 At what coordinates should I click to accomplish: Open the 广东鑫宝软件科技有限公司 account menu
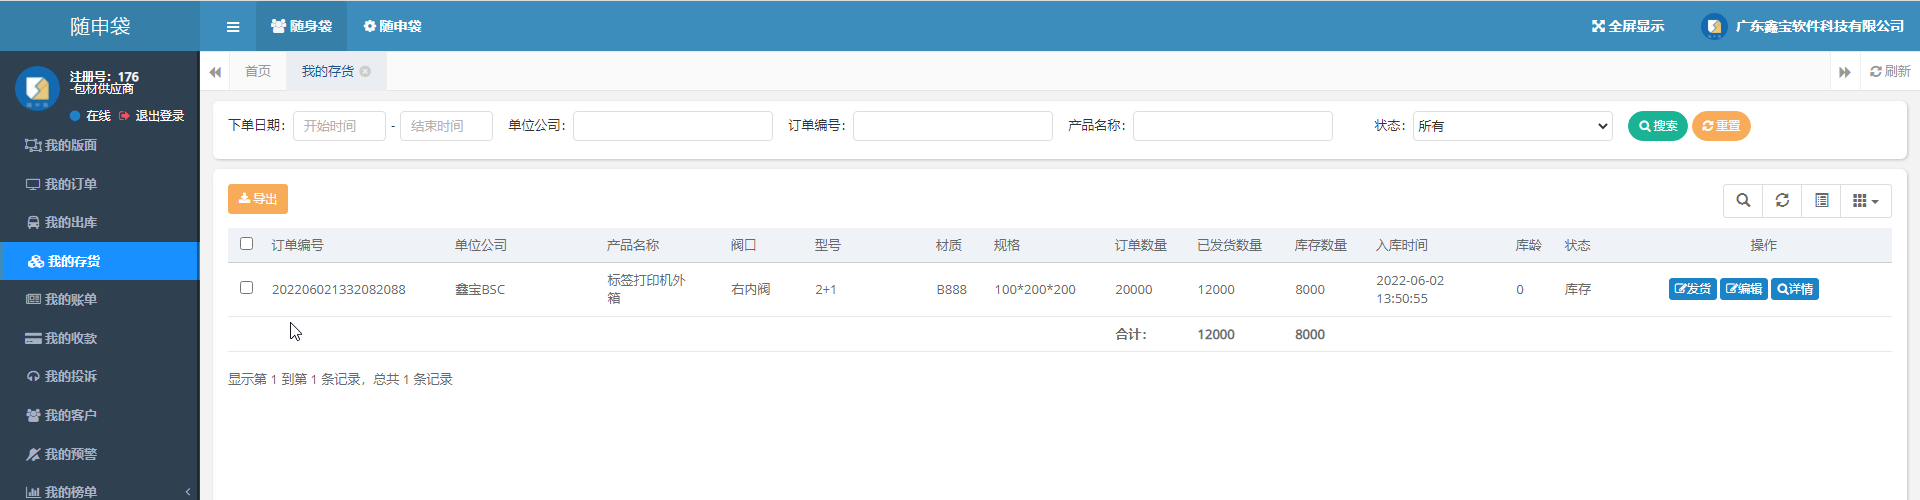(x=1802, y=26)
